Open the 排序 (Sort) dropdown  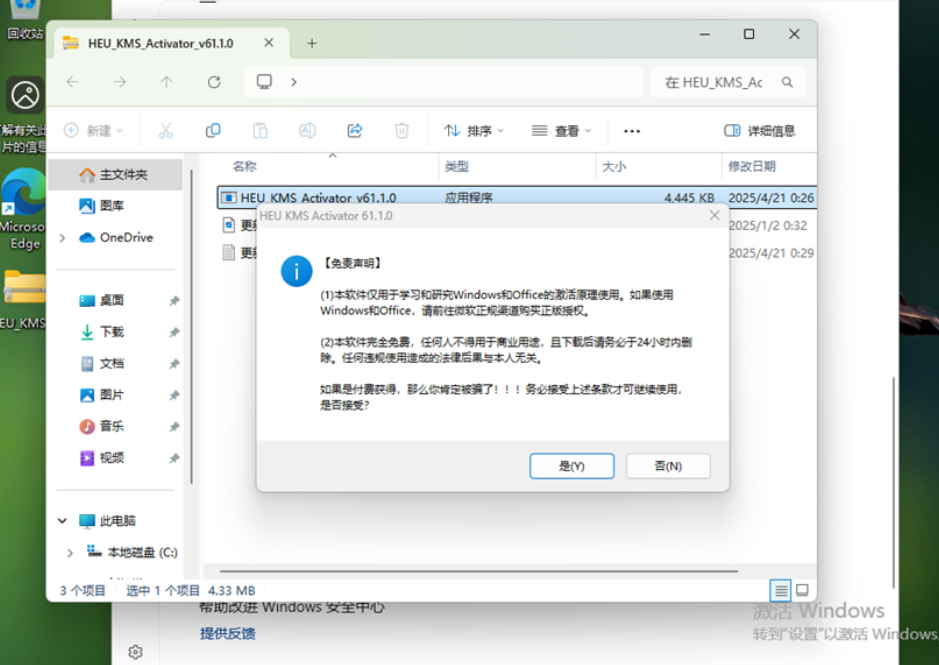click(x=474, y=131)
